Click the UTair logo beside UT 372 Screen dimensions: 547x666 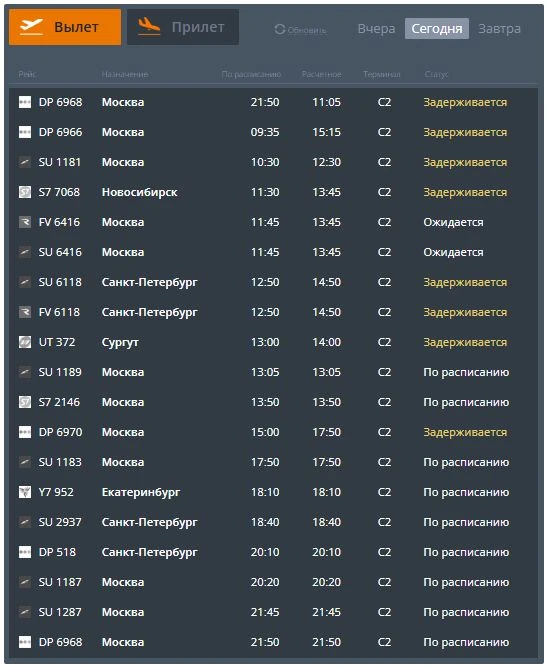click(x=25, y=342)
